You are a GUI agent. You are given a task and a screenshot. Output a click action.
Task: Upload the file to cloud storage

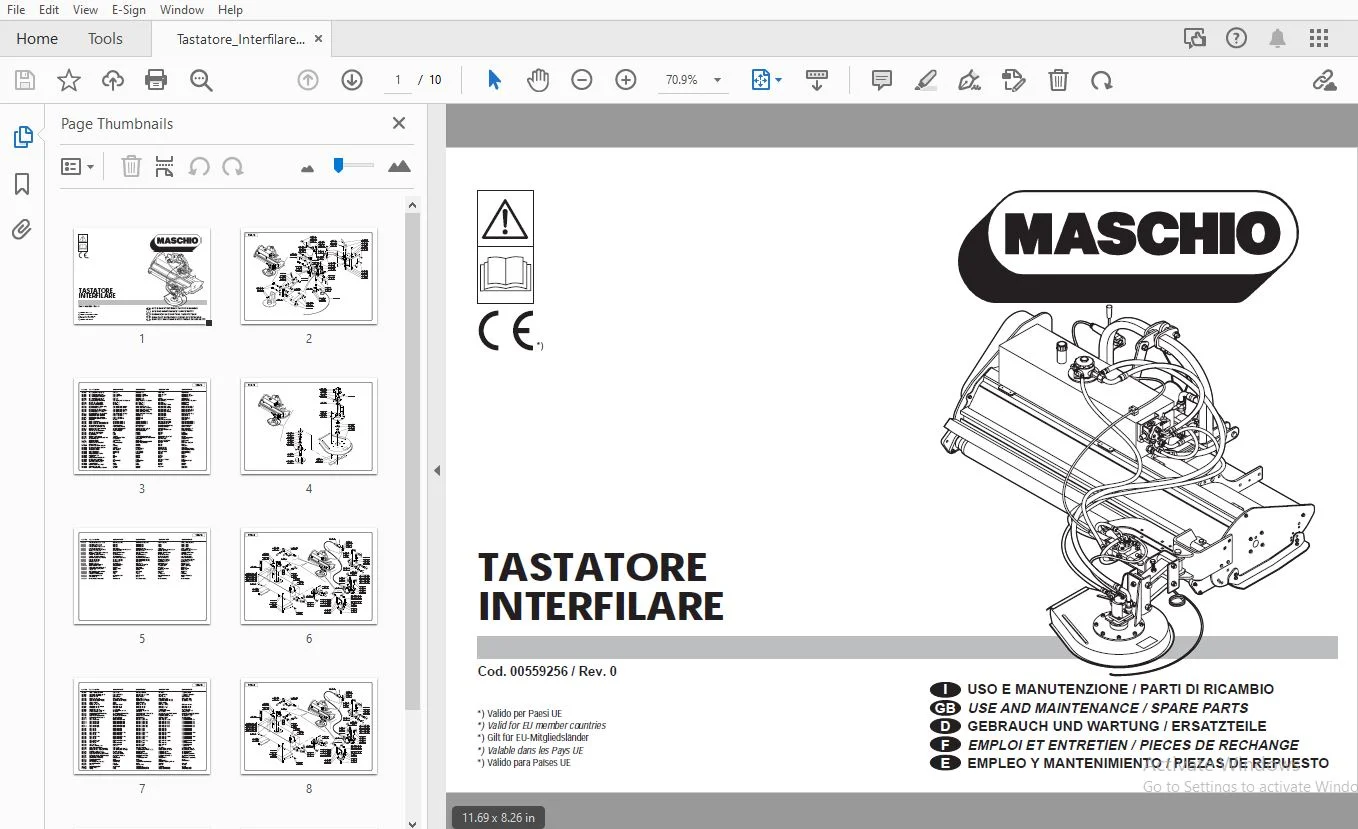tap(112, 80)
